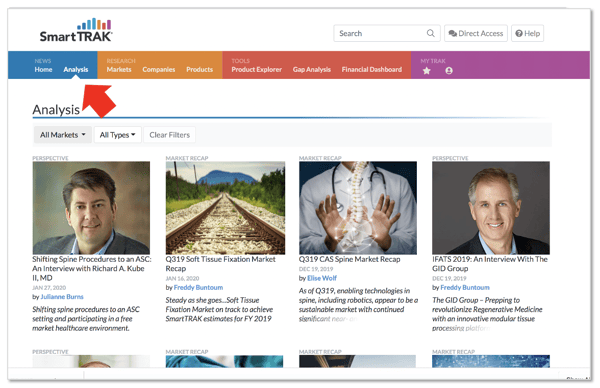600x388 pixels.
Task: Select the Analysis tab
Action: pos(76,70)
